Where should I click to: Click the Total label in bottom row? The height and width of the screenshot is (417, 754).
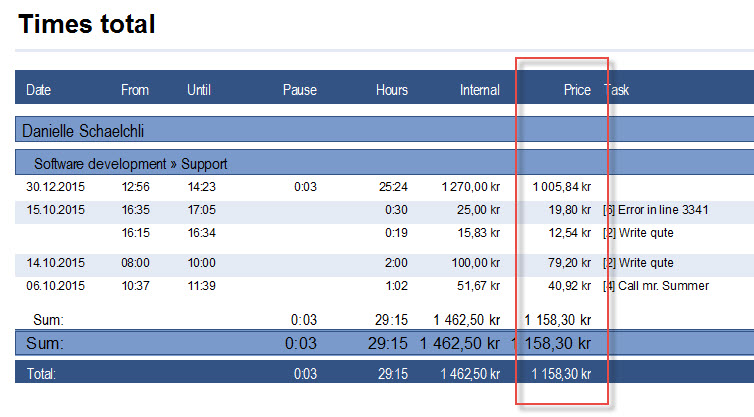coord(42,374)
